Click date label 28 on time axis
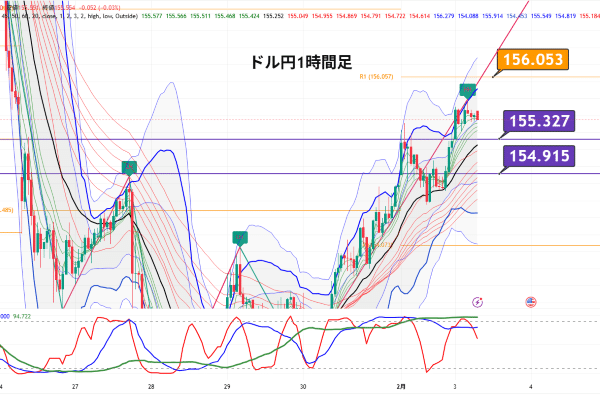 coord(151,387)
